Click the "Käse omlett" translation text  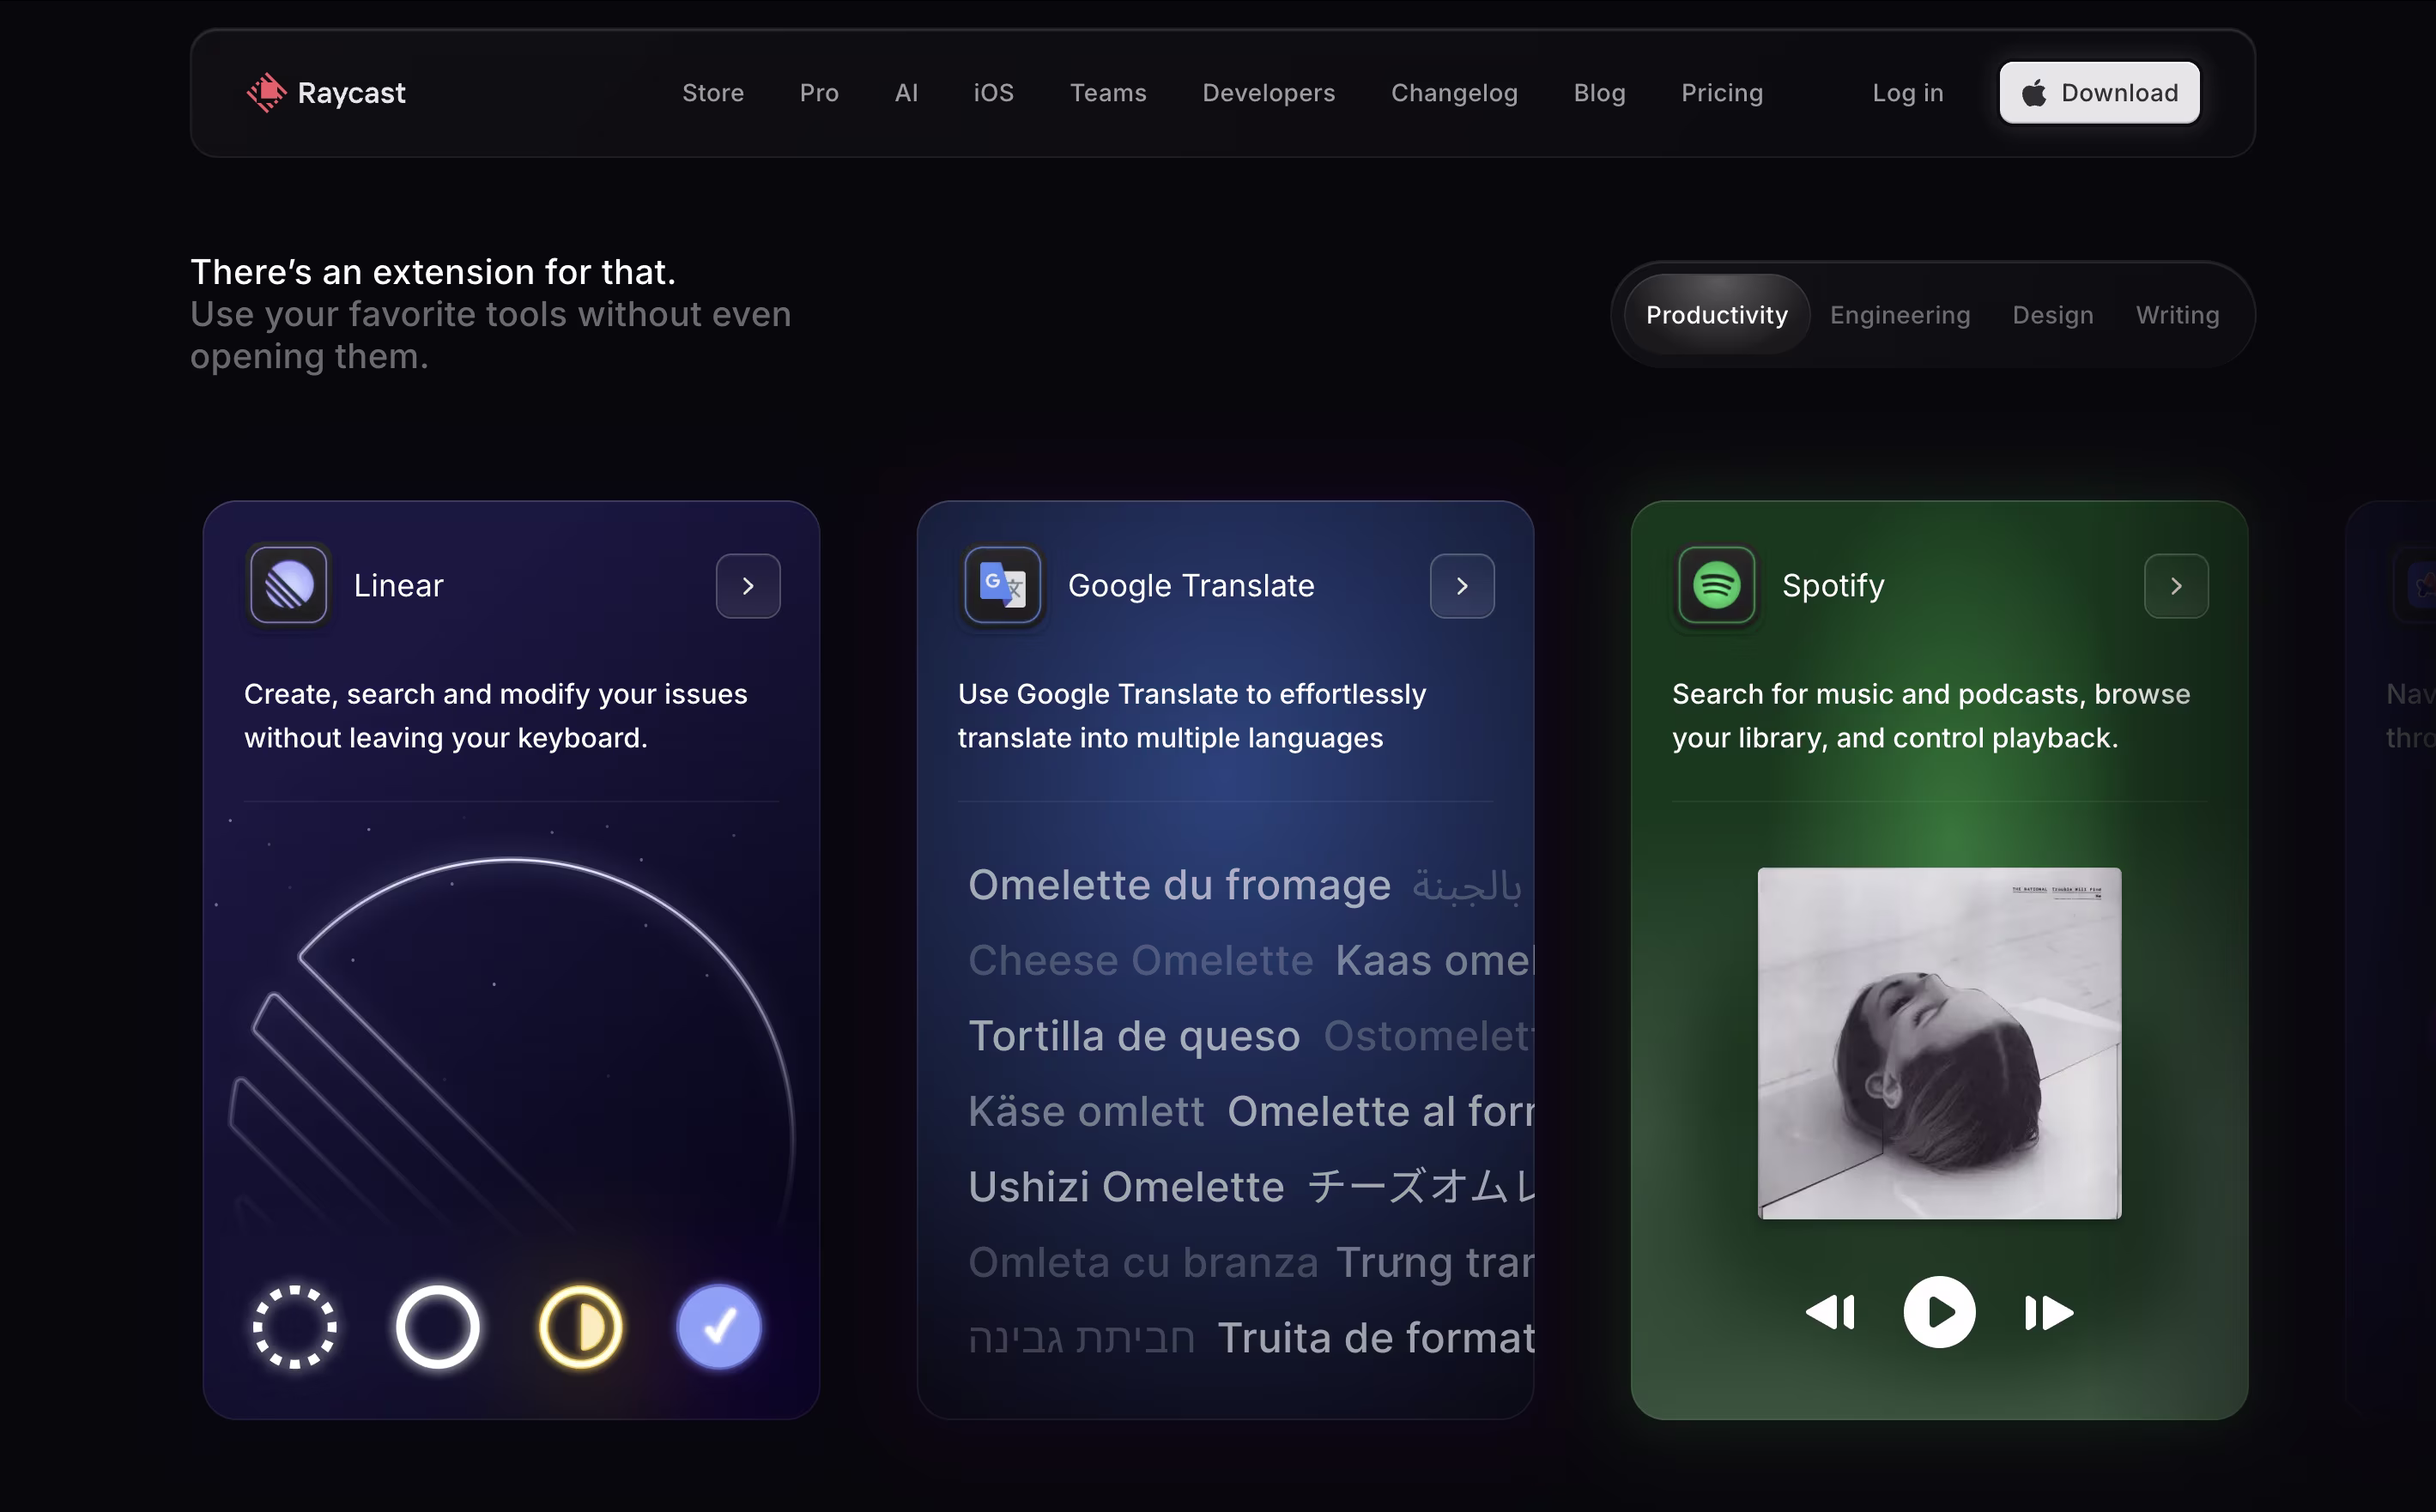coord(1086,1111)
